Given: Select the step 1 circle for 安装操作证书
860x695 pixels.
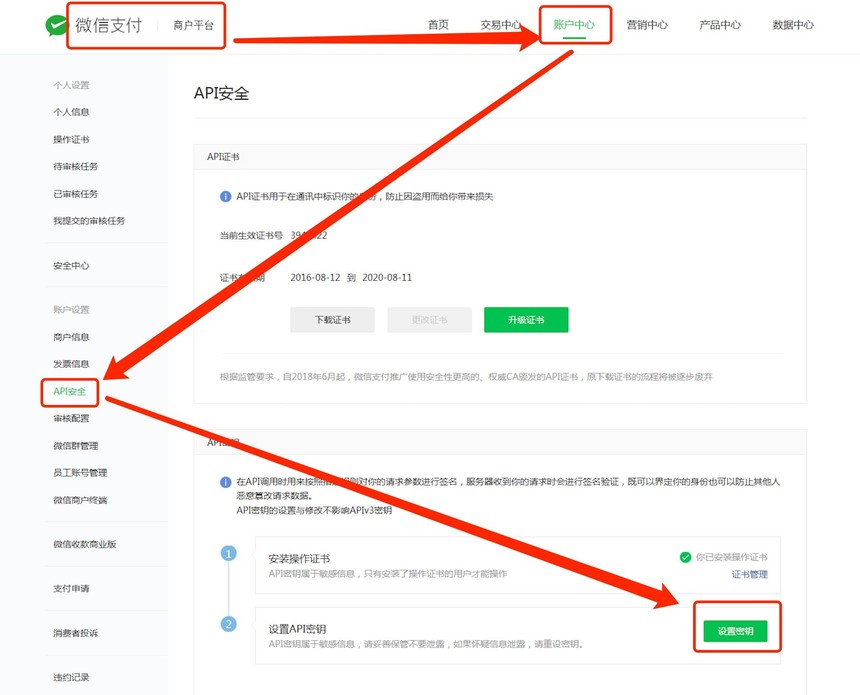Looking at the screenshot, I should click(x=229, y=553).
